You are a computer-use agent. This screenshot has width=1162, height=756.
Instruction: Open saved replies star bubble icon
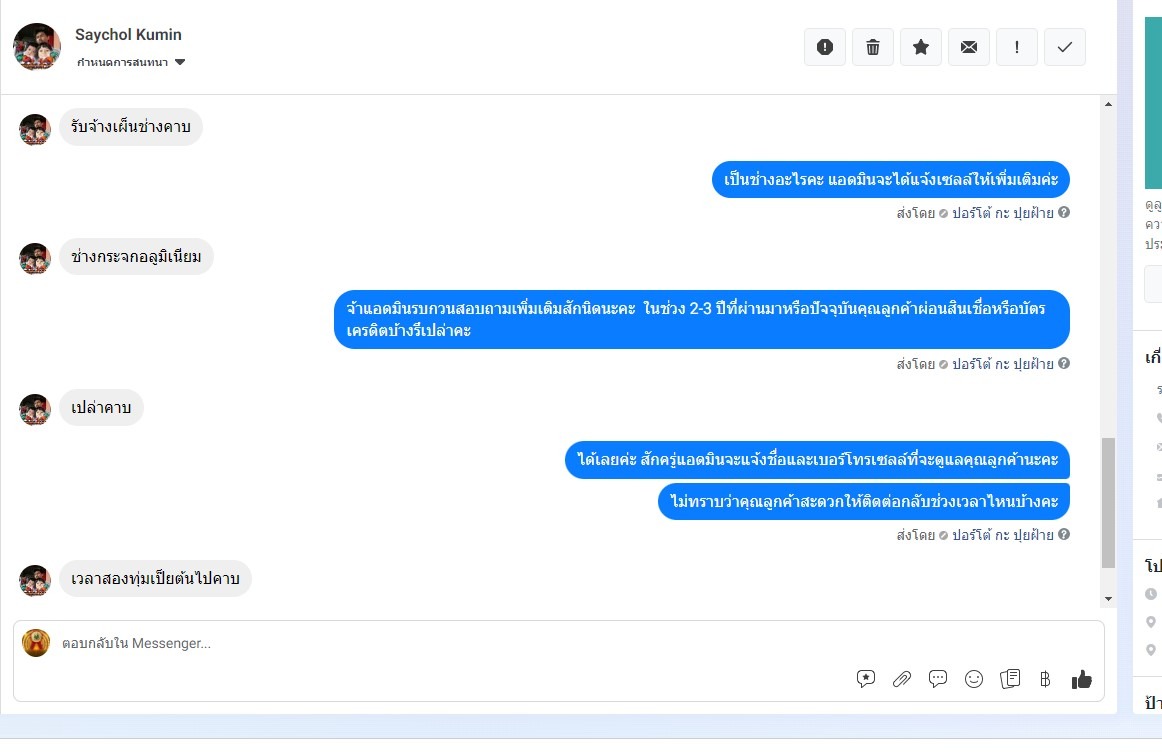[x=866, y=679]
